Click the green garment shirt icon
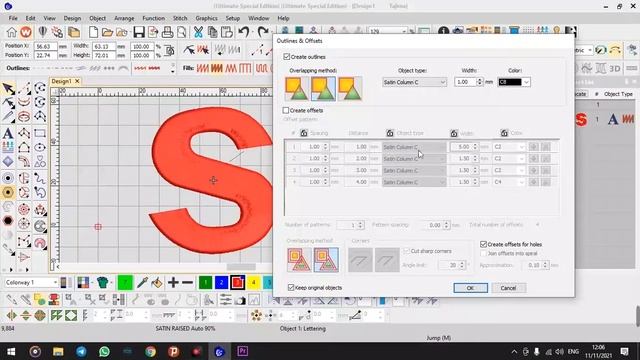Image resolution: width=640 pixels, height=360 pixels. point(102,282)
